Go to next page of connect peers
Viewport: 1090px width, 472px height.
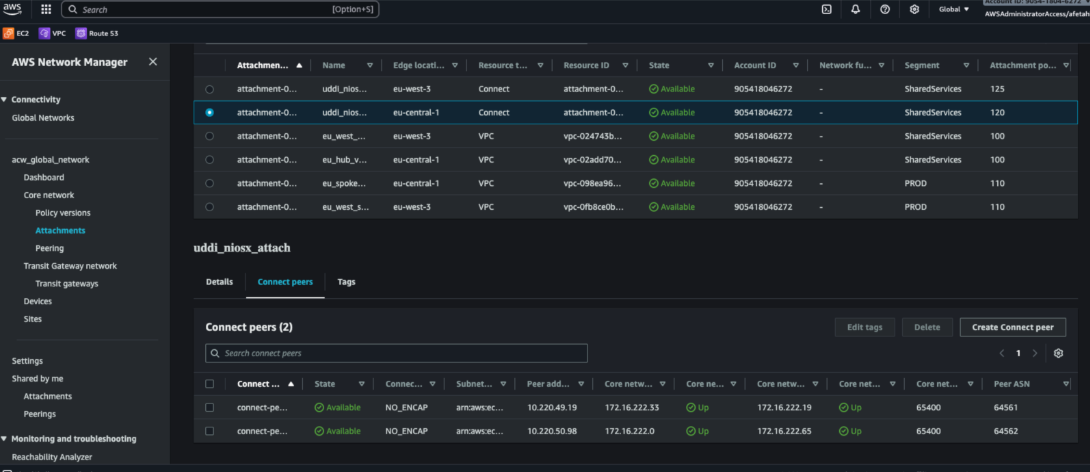coord(1034,353)
